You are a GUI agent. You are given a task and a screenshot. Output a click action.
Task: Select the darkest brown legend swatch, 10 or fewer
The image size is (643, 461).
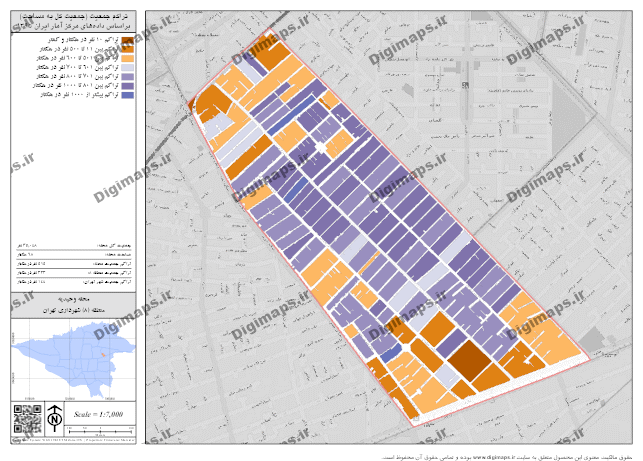tap(128, 40)
